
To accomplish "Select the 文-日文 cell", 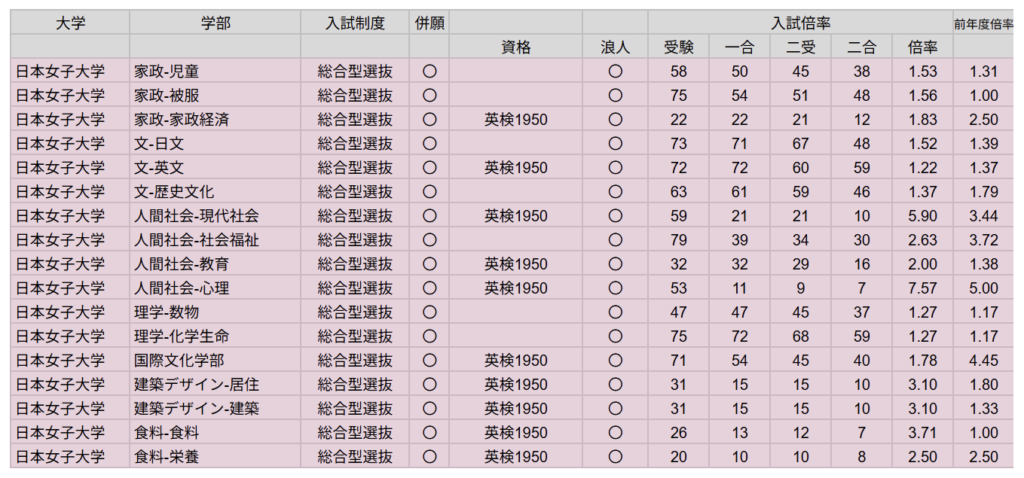I will (x=215, y=143).
